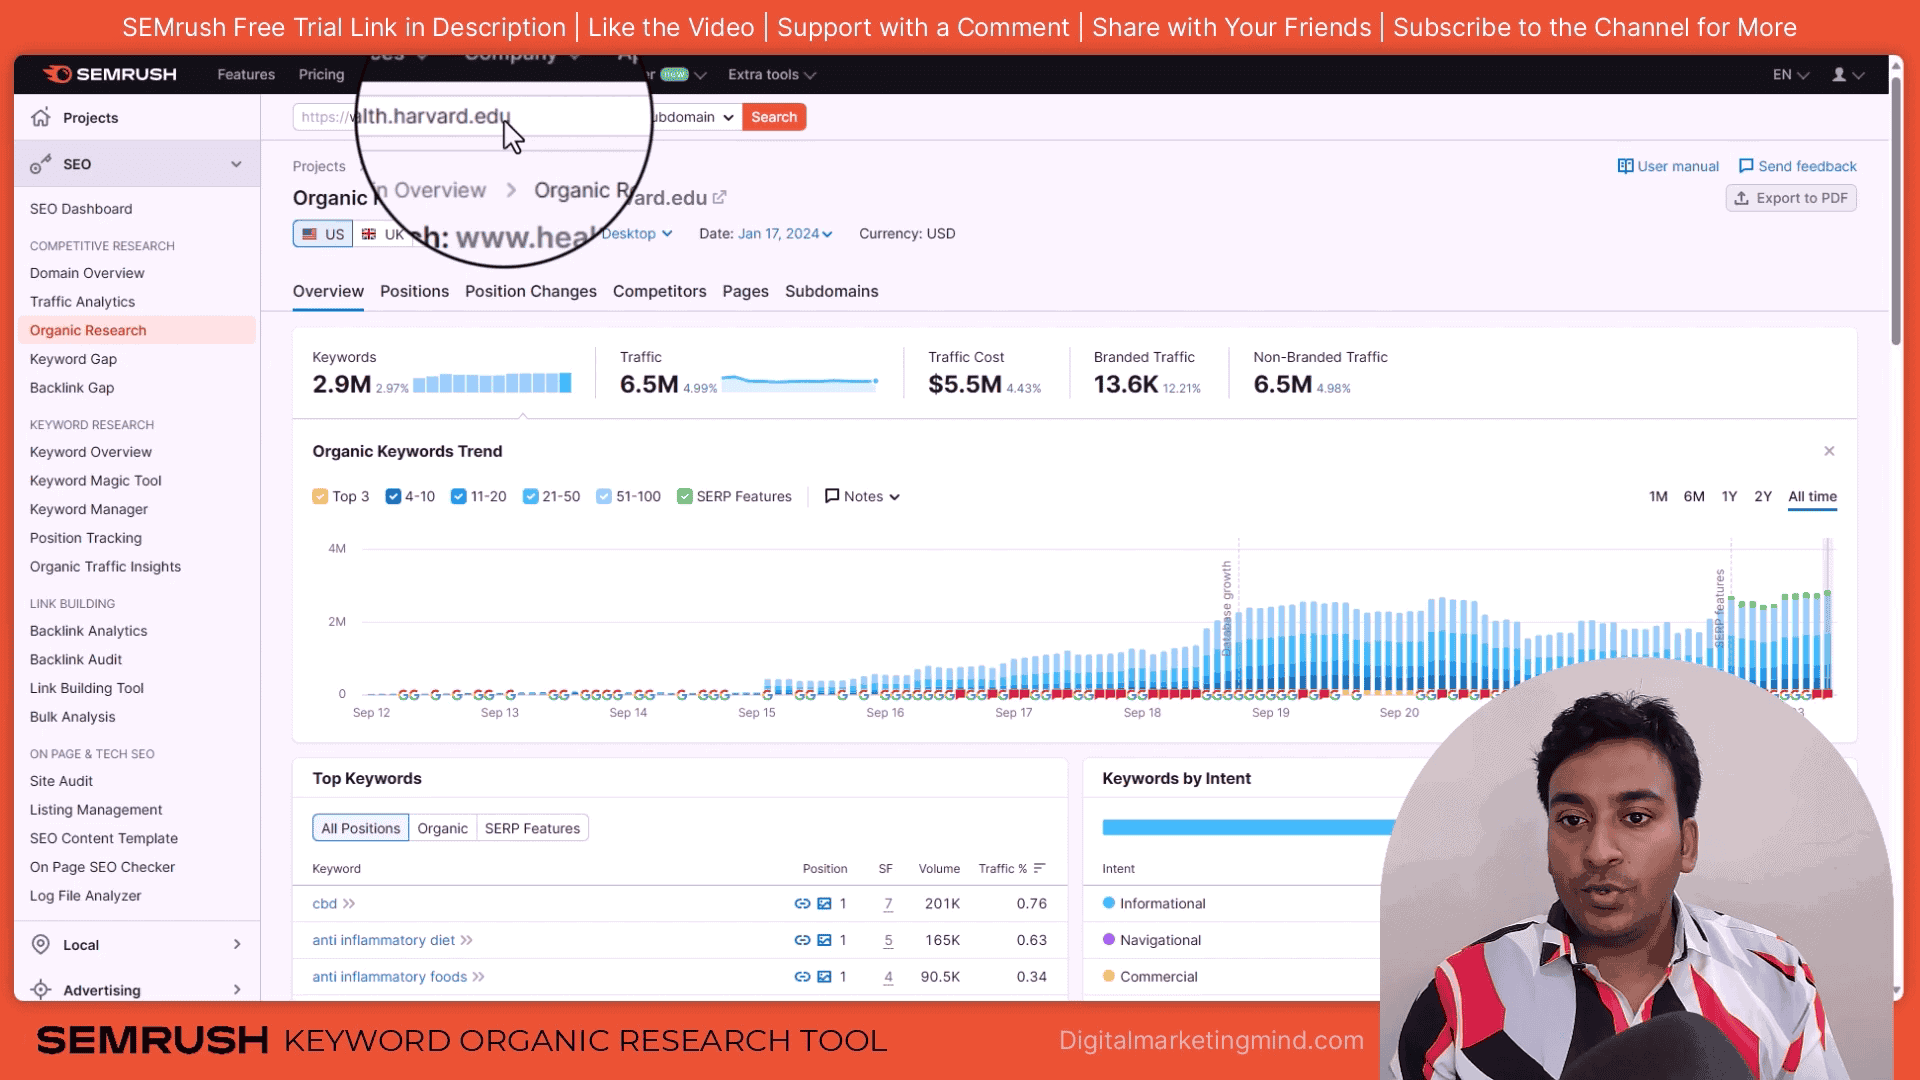
Task: Close the Organic Keywords Trend chart panel
Action: pyautogui.click(x=1829, y=451)
